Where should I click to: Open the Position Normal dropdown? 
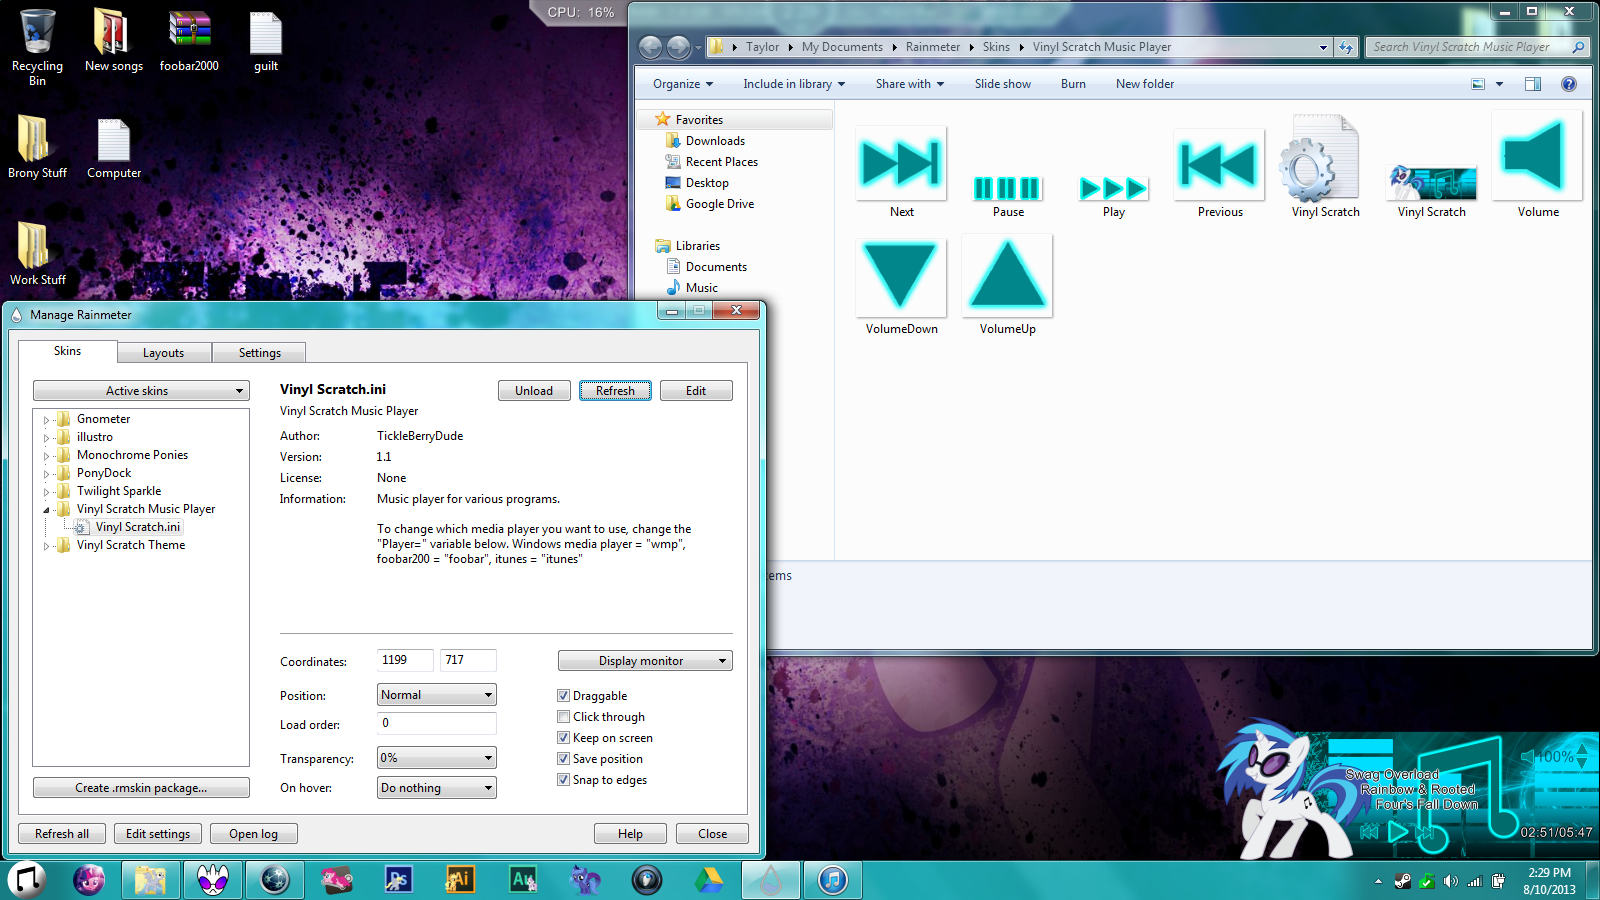[436, 695]
